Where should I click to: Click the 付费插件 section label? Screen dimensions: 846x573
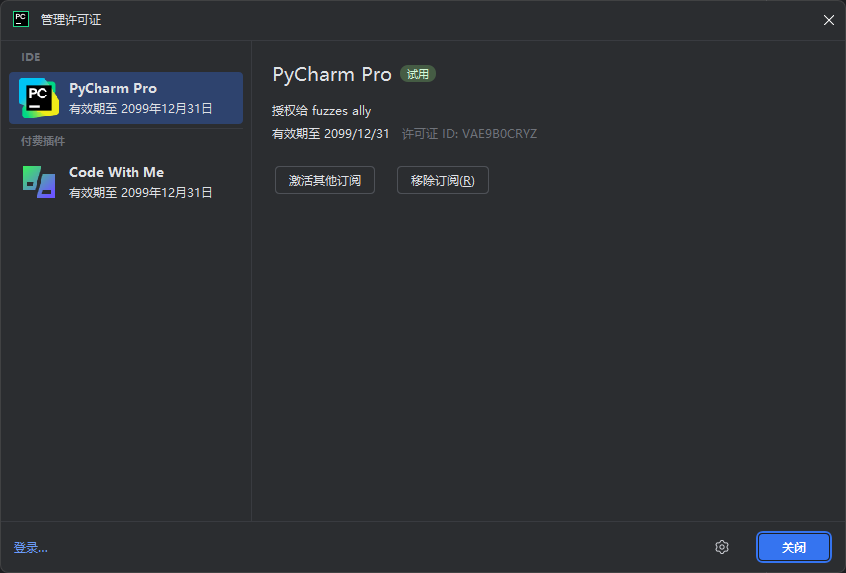point(43,141)
